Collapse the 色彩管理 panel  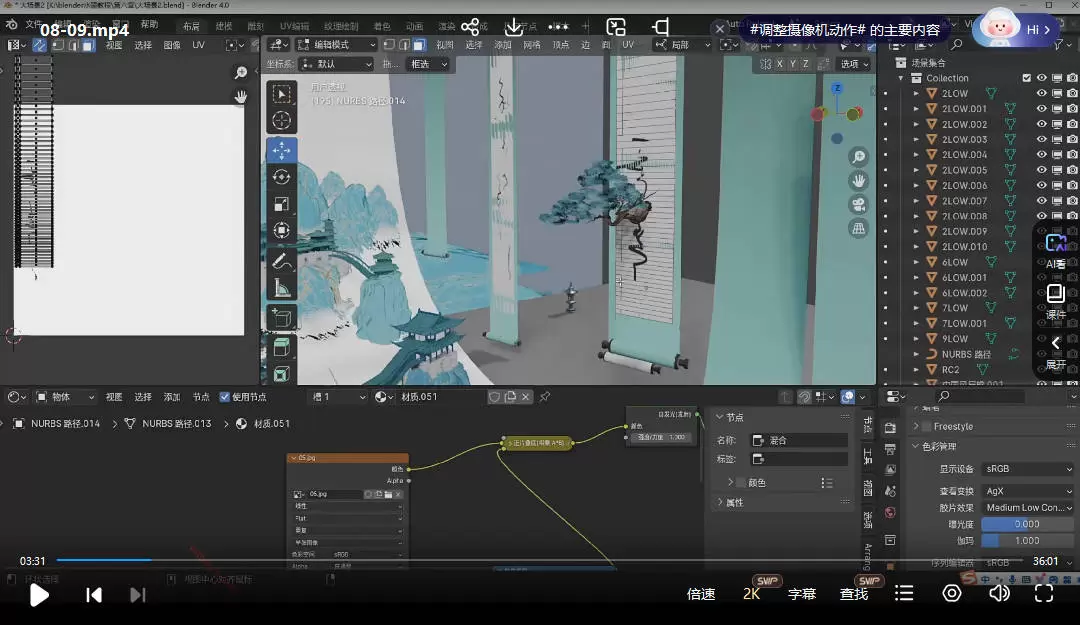click(x=916, y=447)
